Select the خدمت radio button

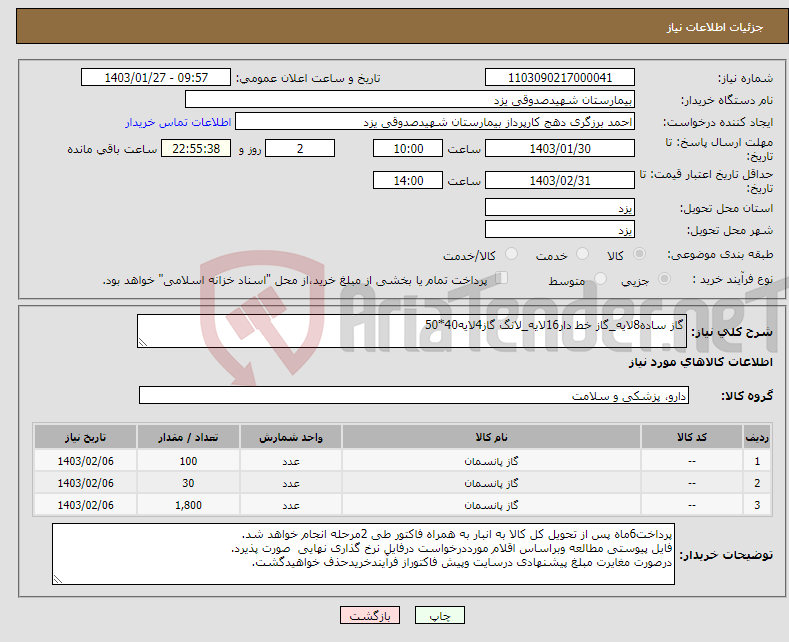pos(582,254)
